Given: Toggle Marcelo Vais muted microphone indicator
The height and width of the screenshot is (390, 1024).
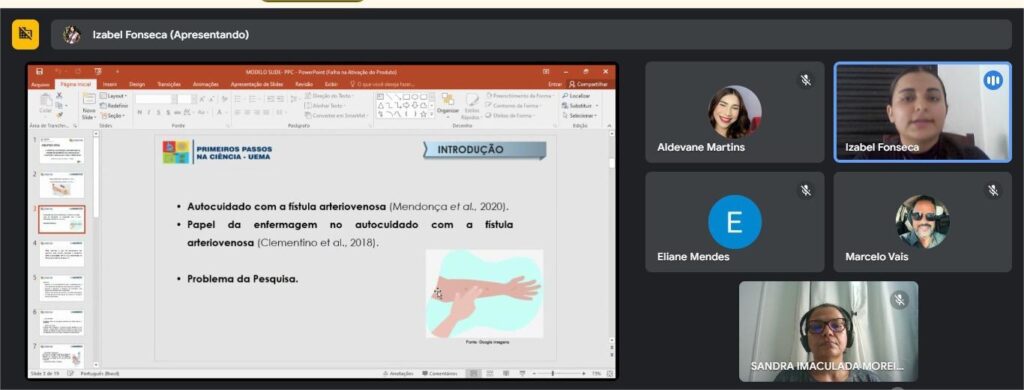Looking at the screenshot, I should coord(993,190).
